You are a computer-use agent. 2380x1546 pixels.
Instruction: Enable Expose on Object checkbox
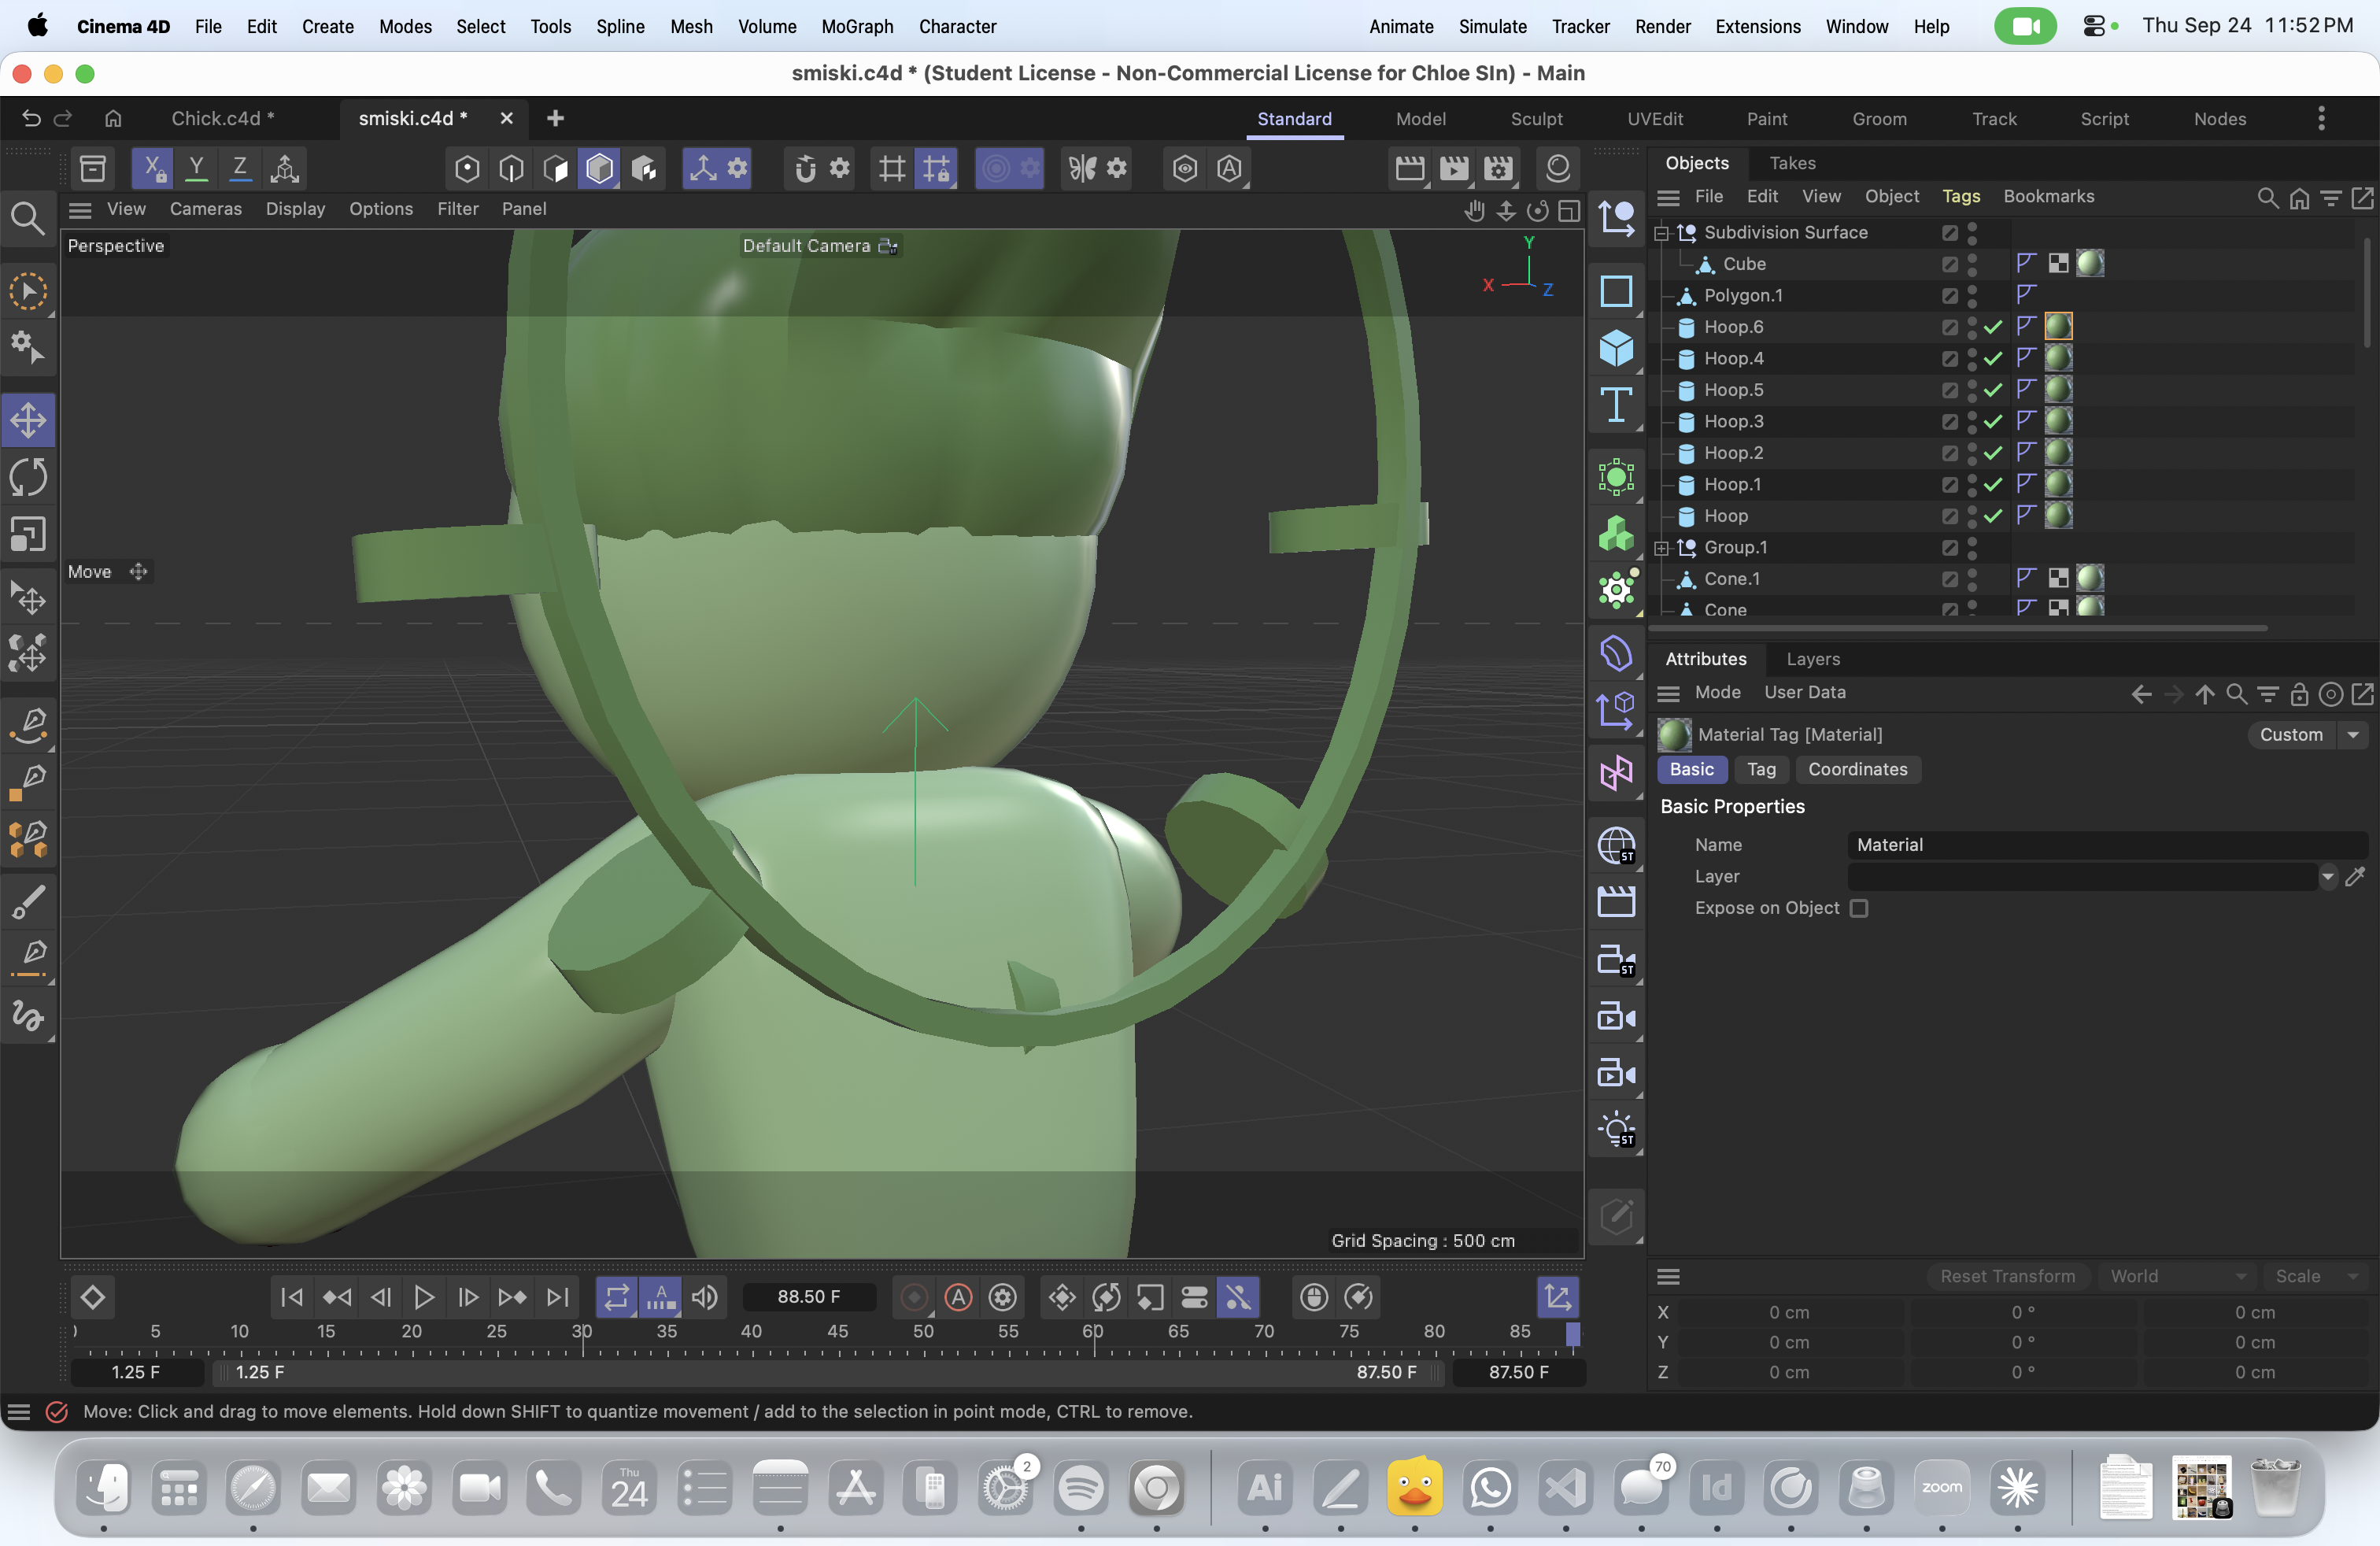coord(1859,908)
